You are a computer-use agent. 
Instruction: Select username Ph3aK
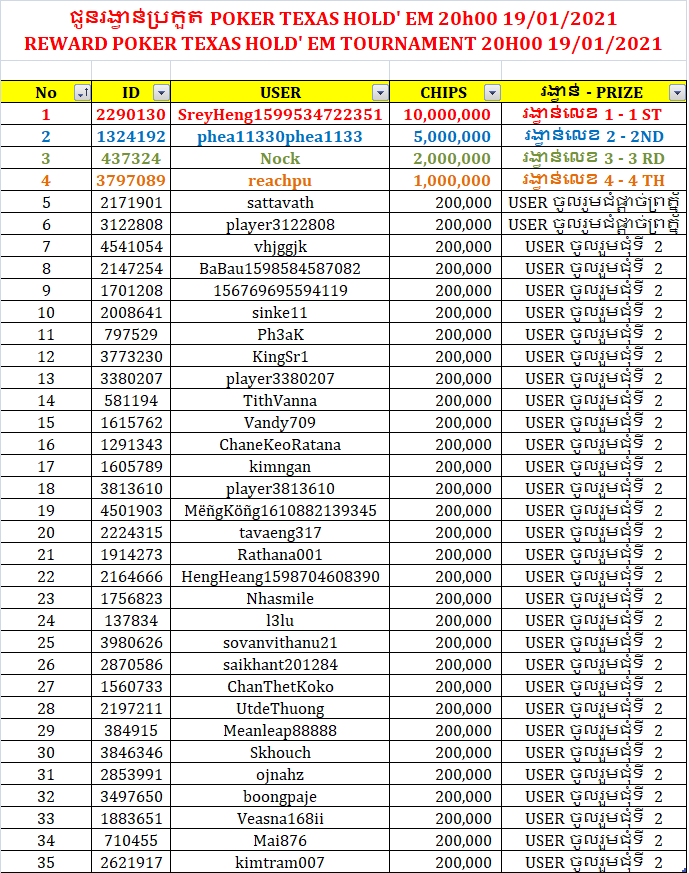coord(280,334)
